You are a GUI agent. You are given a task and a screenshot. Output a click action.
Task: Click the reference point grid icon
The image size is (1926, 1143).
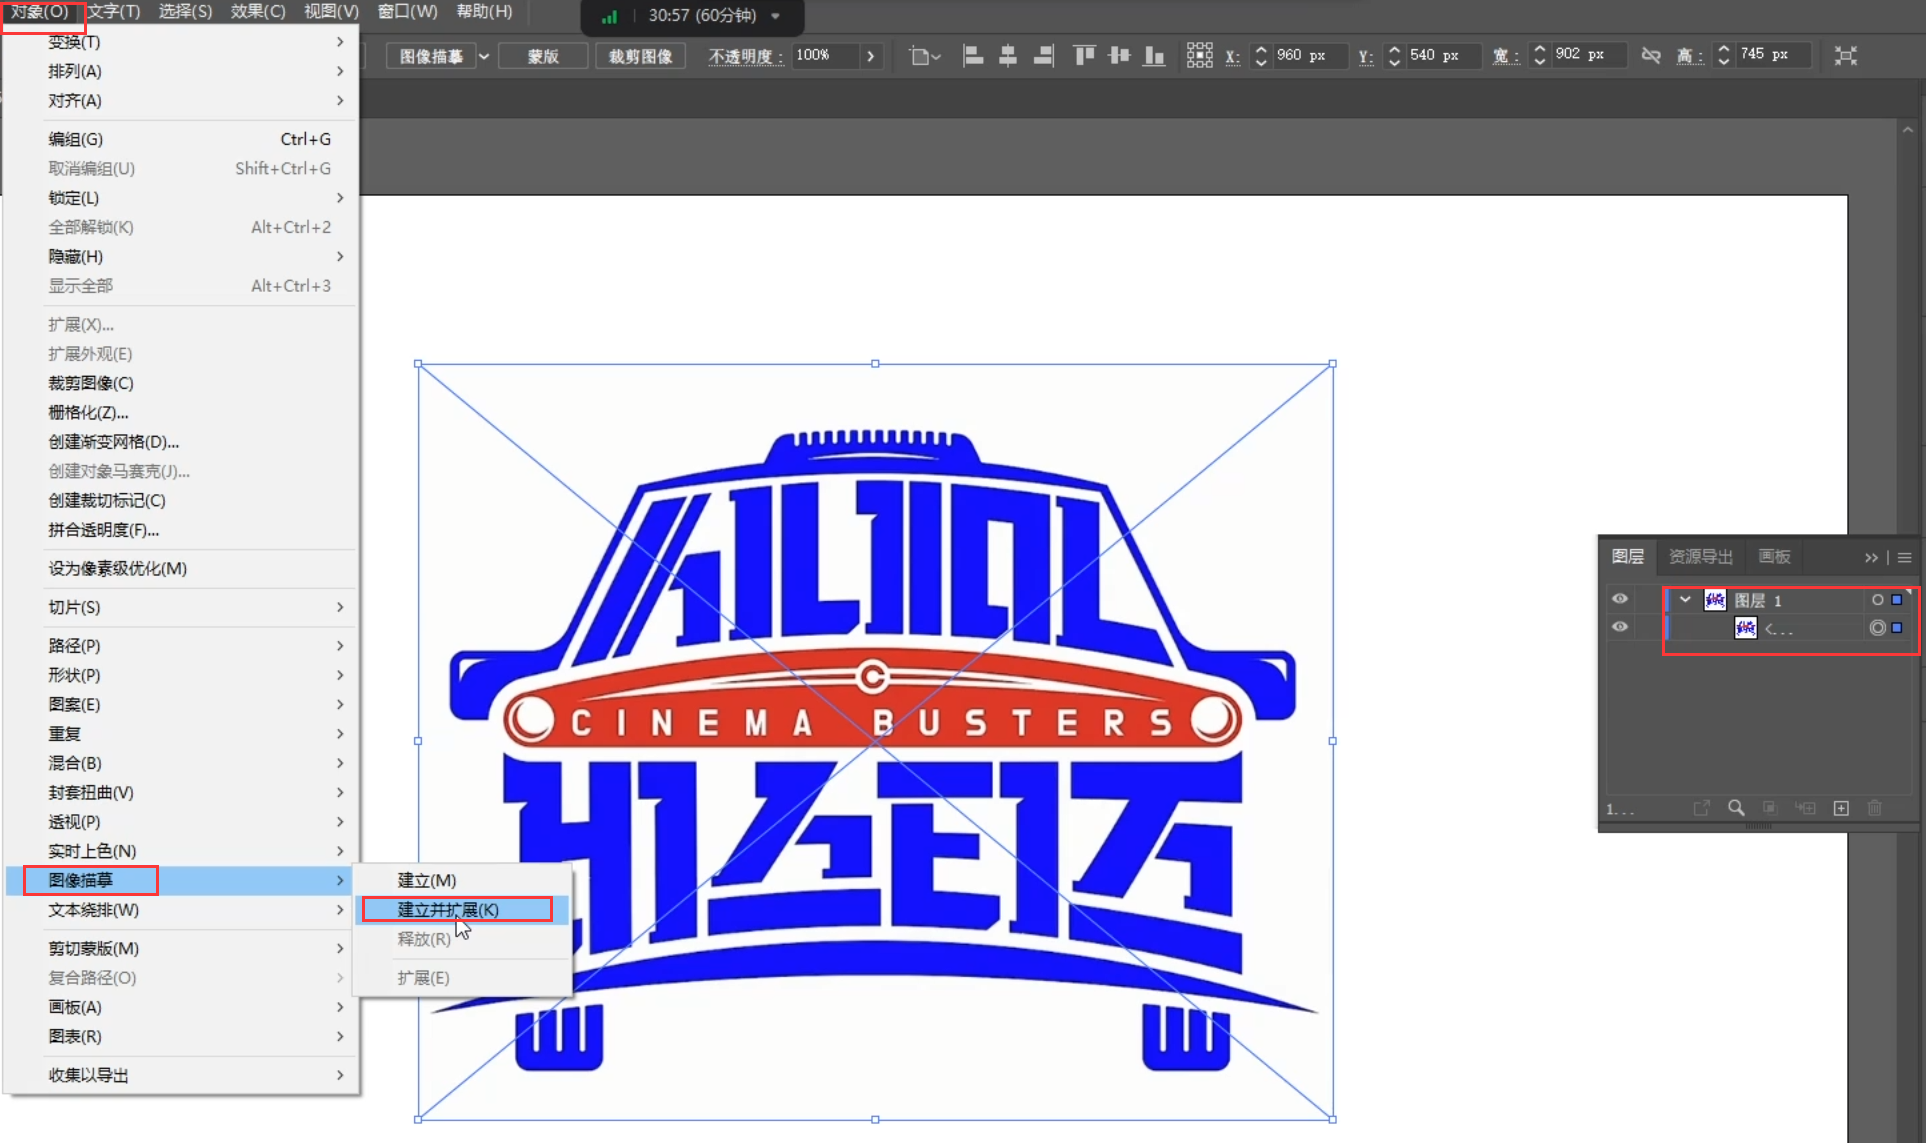1199,55
